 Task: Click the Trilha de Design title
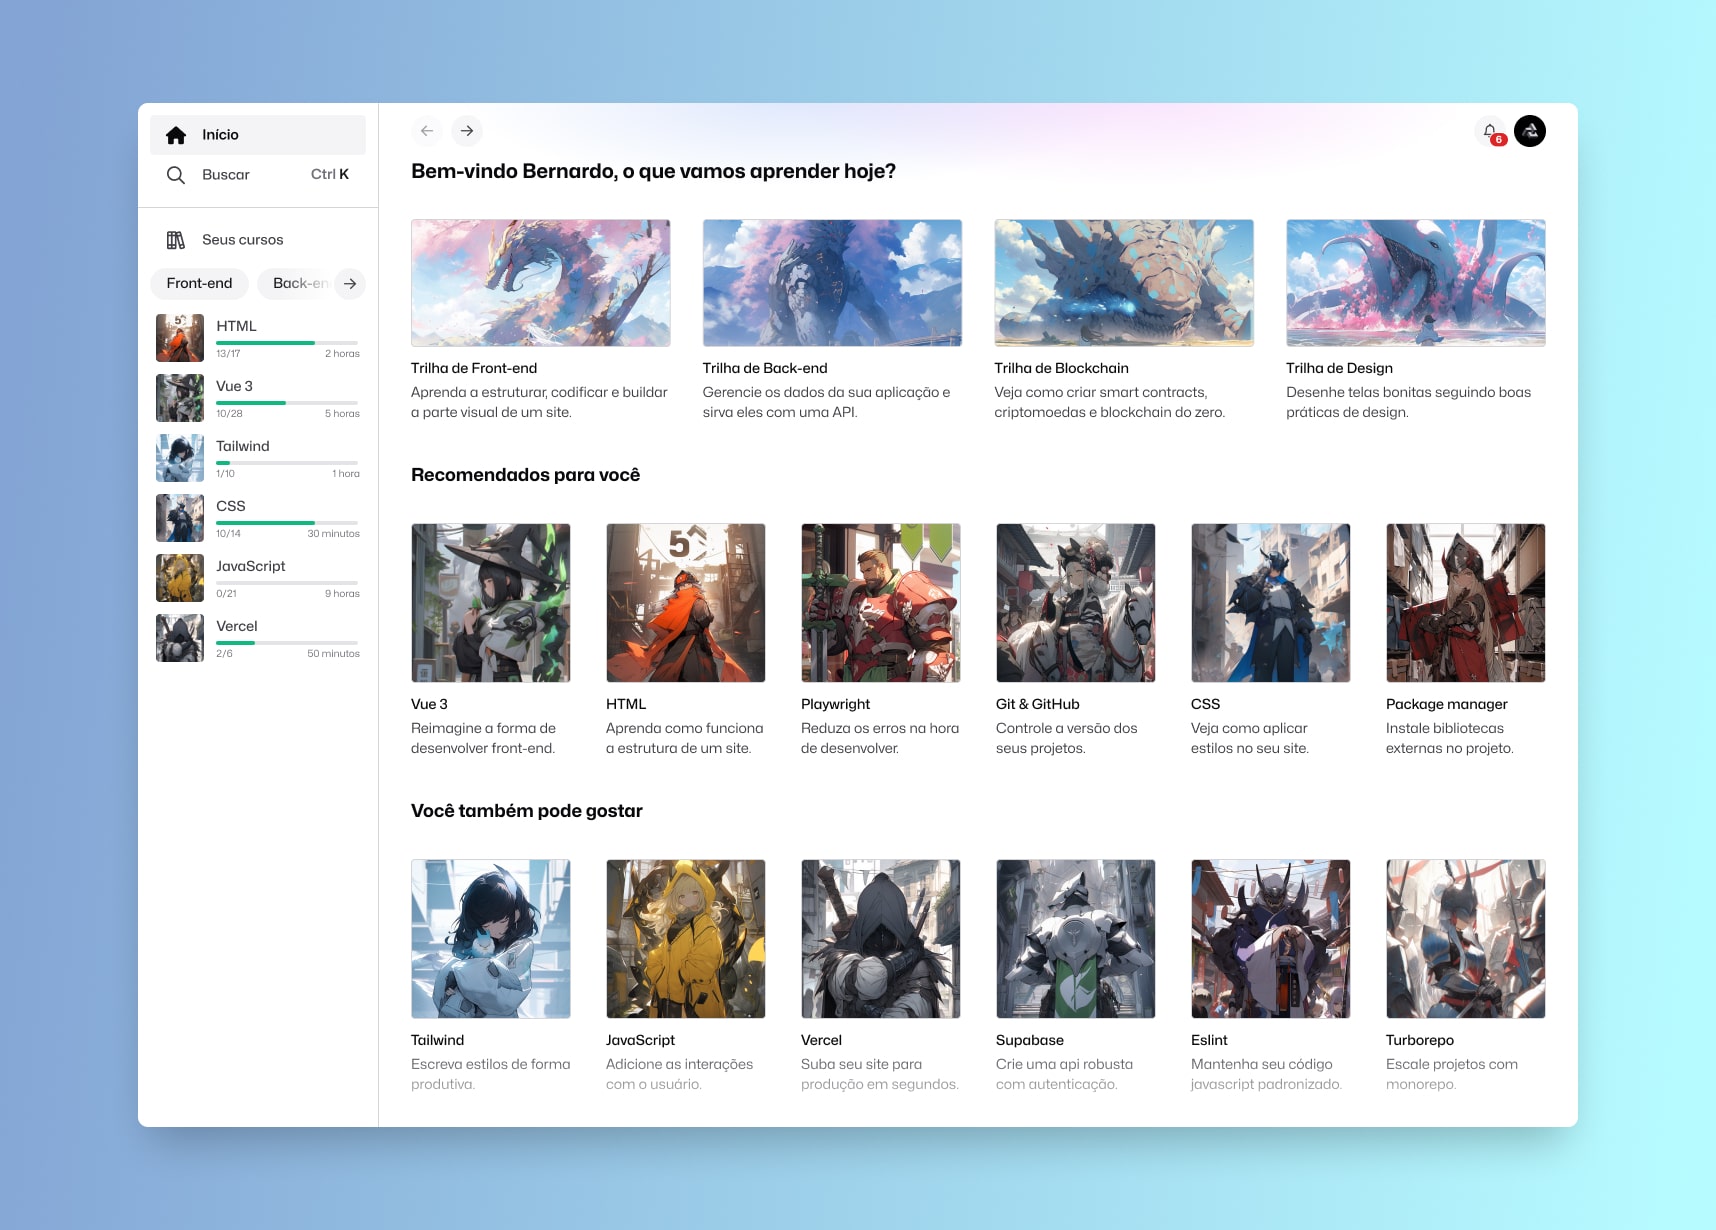1339,368
